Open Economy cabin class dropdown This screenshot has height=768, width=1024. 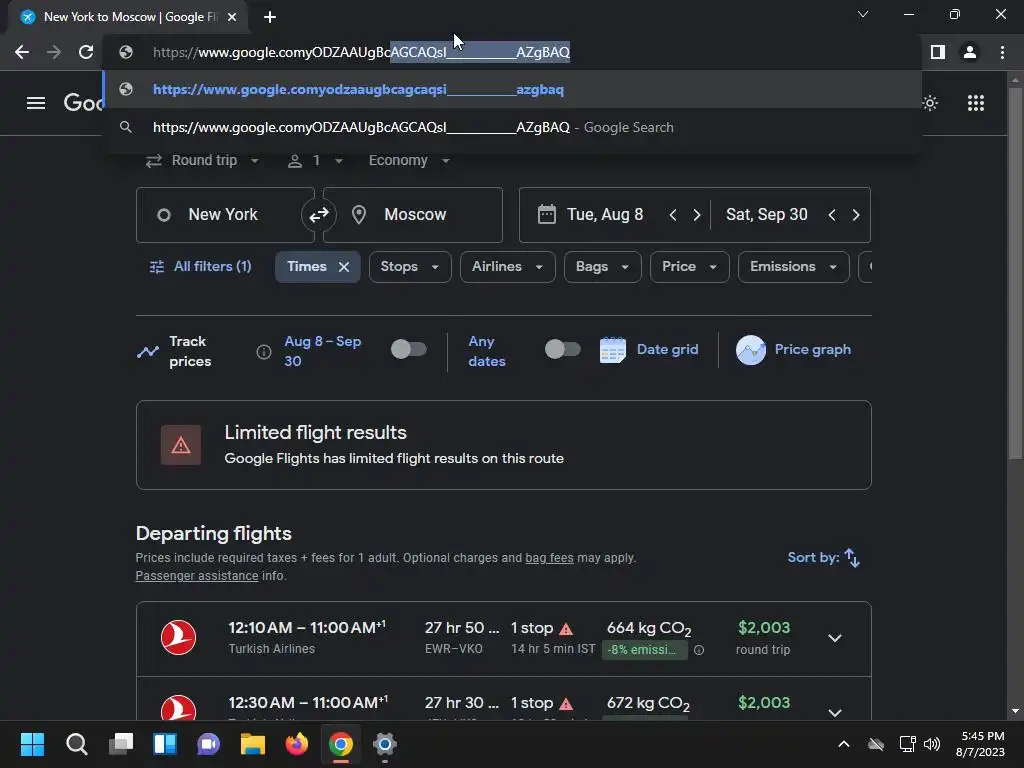point(409,161)
